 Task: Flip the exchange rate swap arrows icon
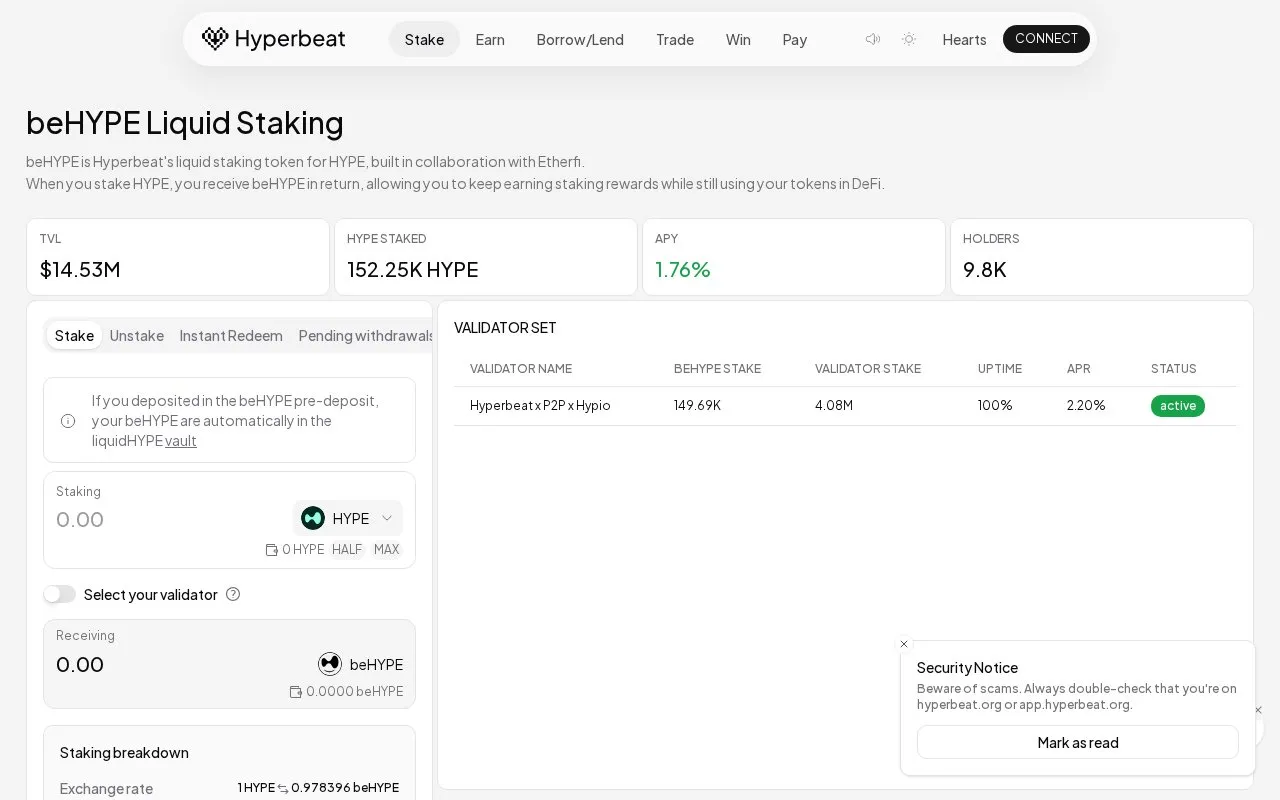click(283, 788)
